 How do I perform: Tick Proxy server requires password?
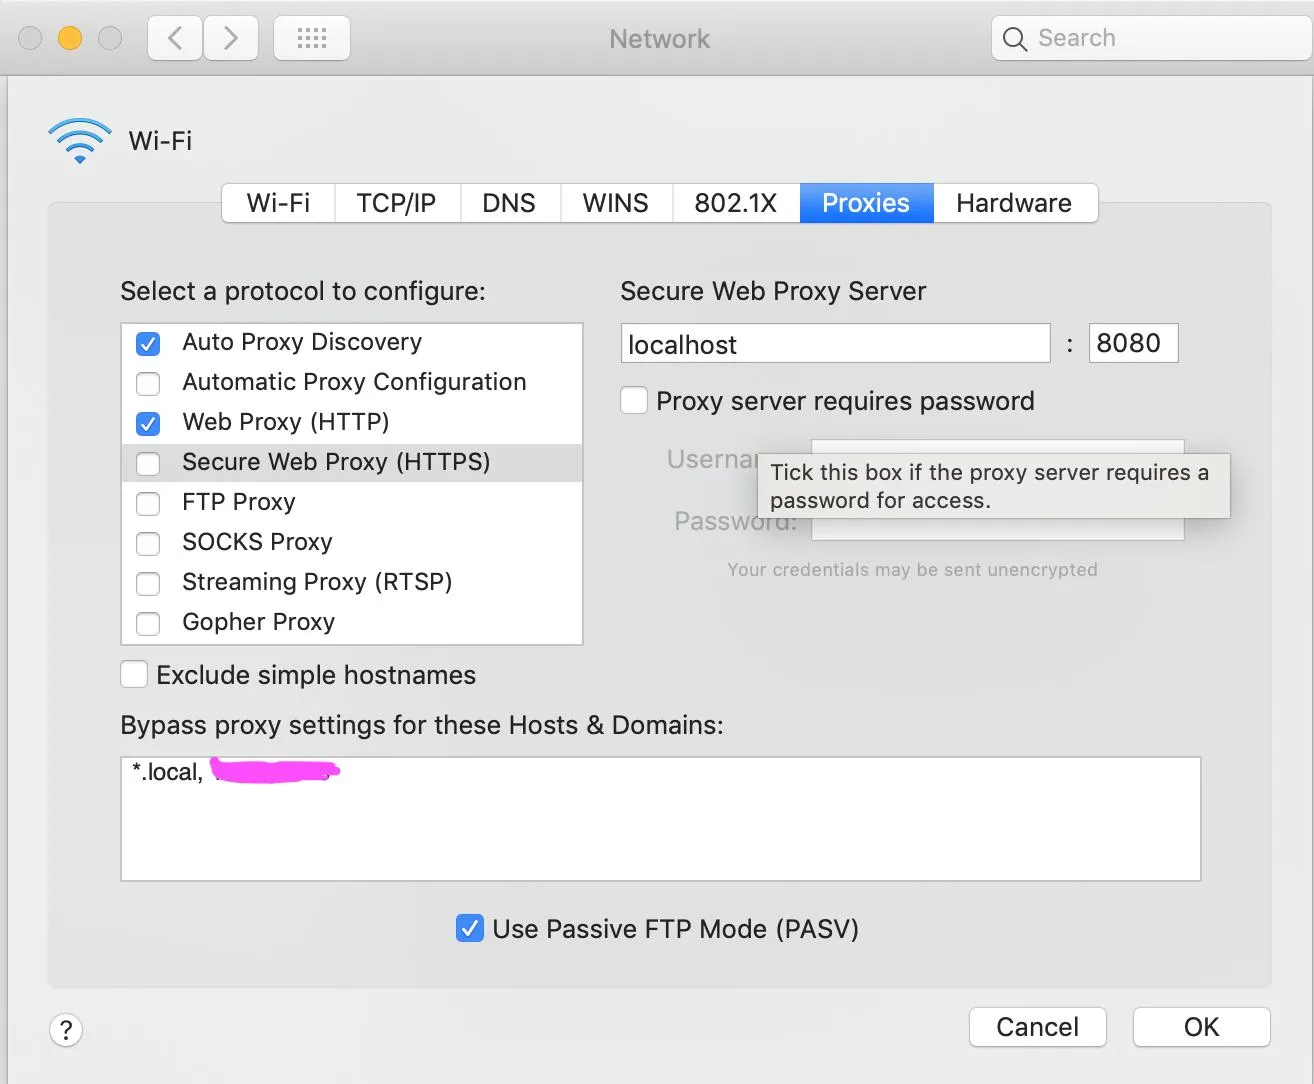[634, 401]
